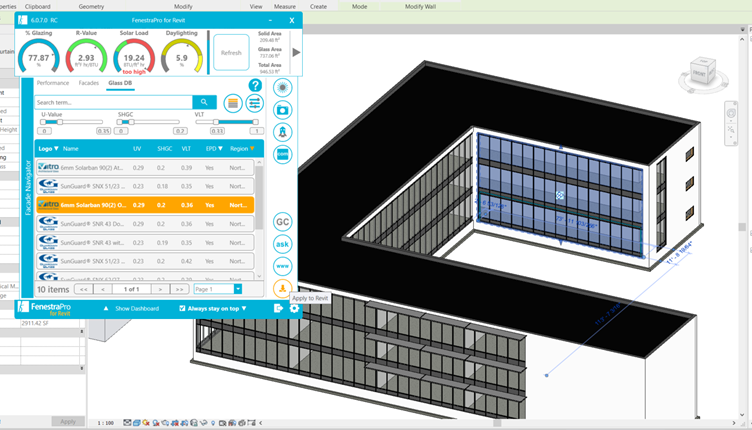Viewport: 752px width, 430px height.
Task: Click Show Dashboard link
Action: [137, 308]
